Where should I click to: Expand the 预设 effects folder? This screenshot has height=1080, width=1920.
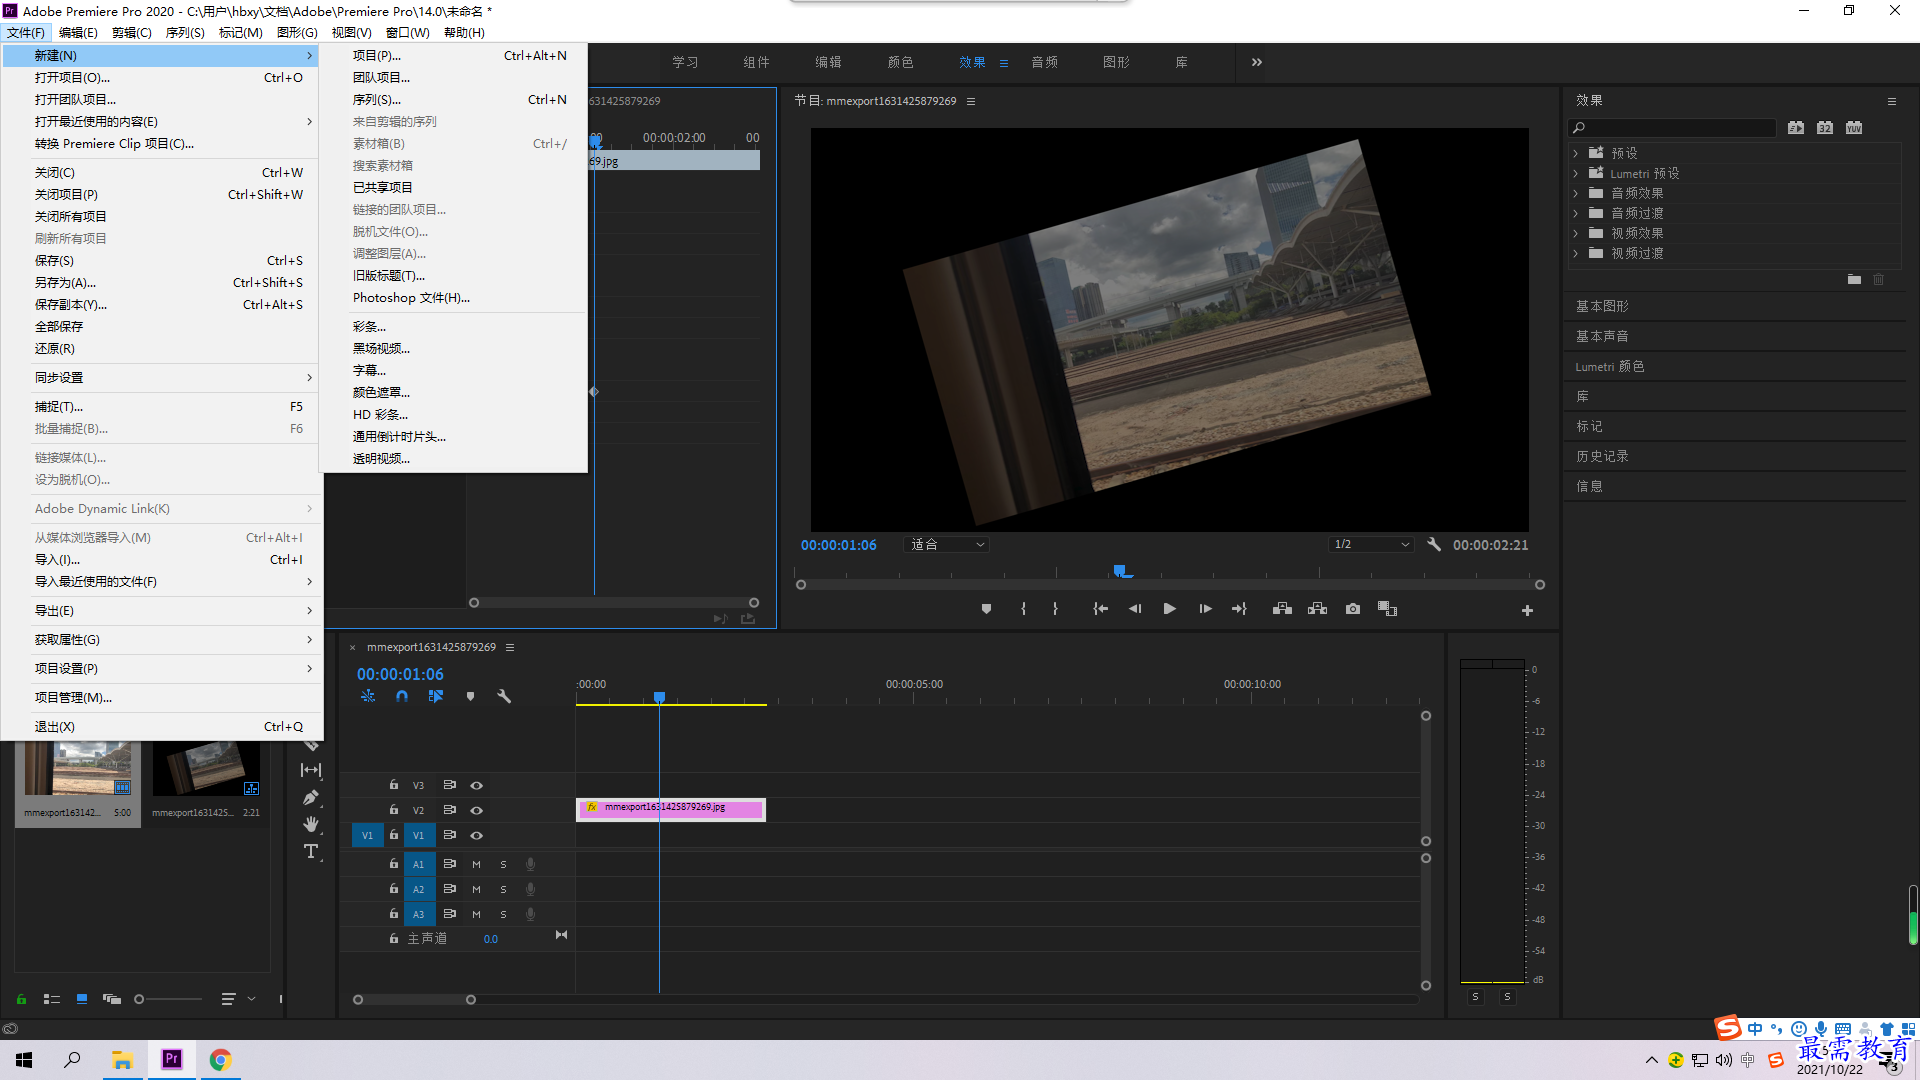(1576, 153)
